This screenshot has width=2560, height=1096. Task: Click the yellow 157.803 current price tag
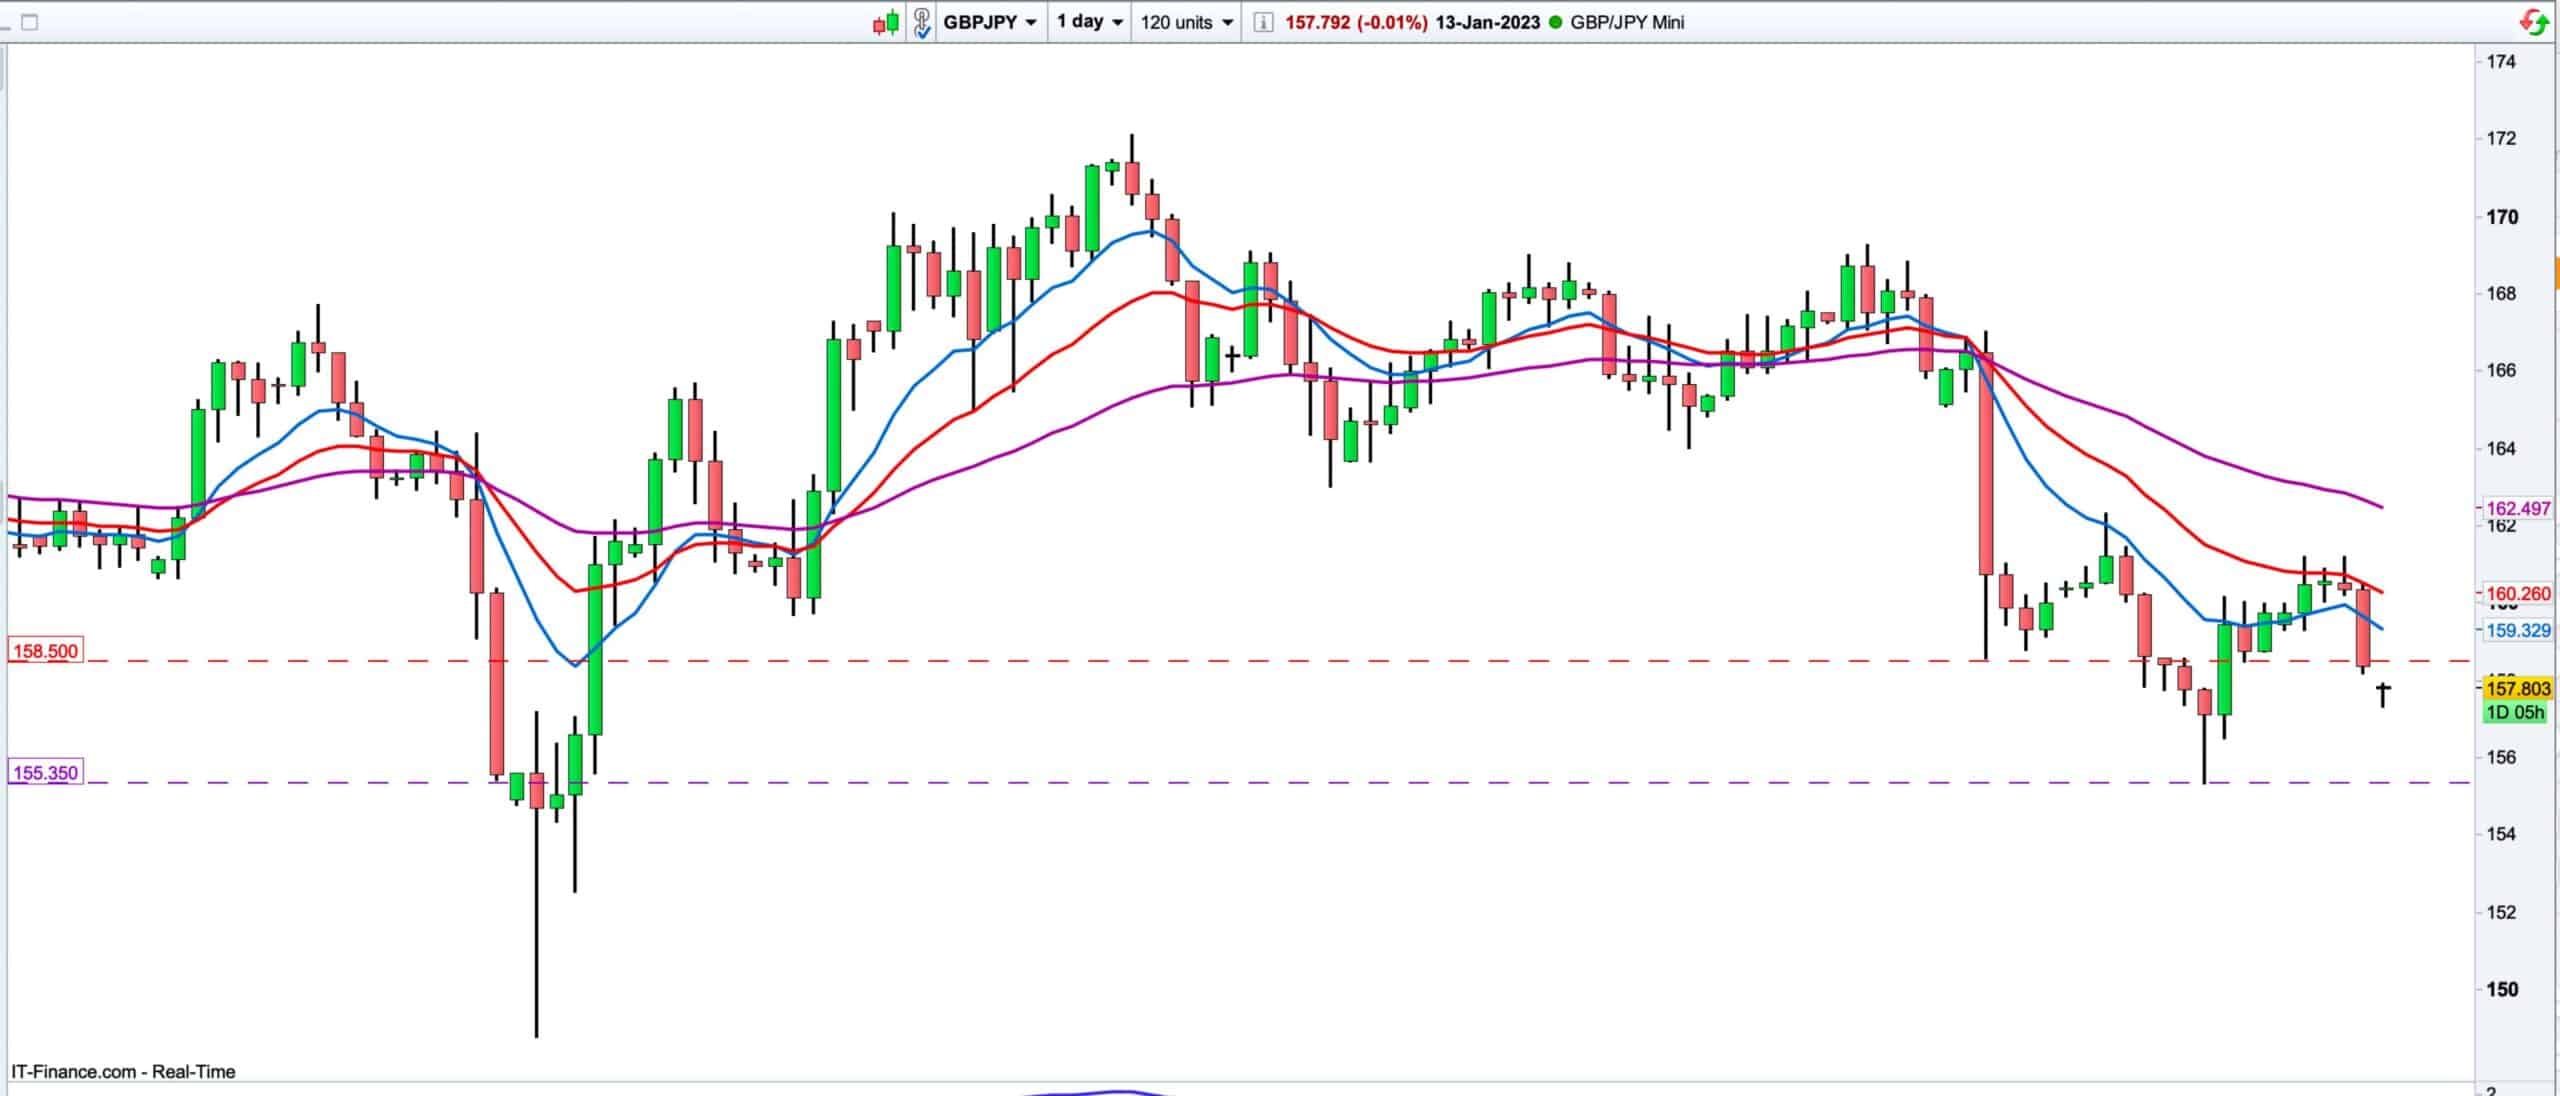[x=2518, y=689]
